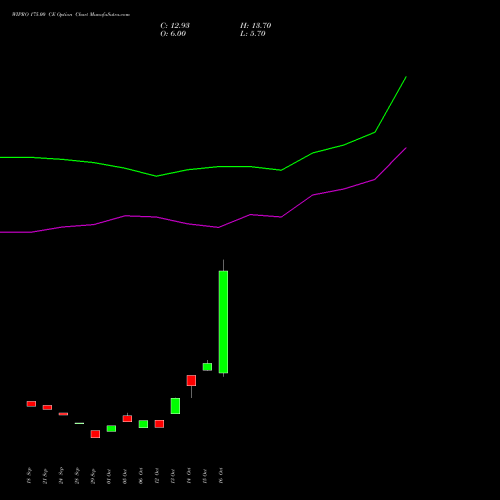The width and height of the screenshot is (500, 500).
Task: Select the tallest green candlestick
Action: tap(223, 322)
